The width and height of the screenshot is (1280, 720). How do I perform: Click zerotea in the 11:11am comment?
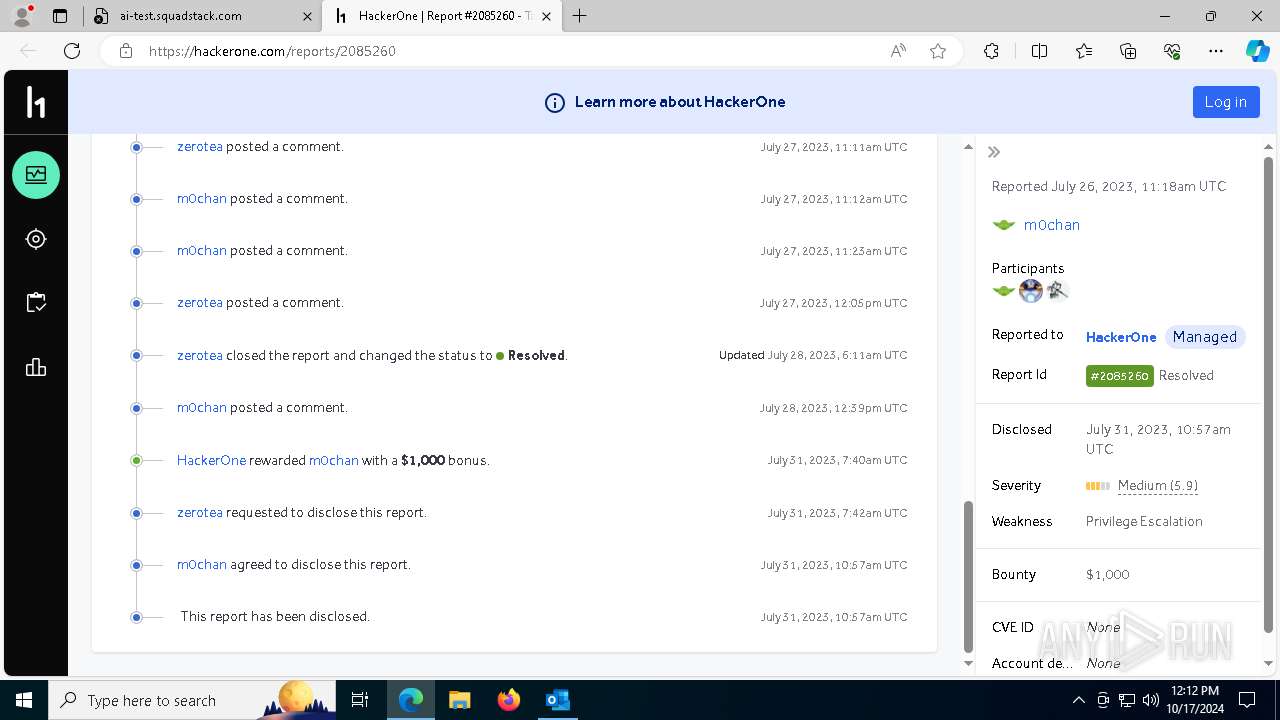200,147
